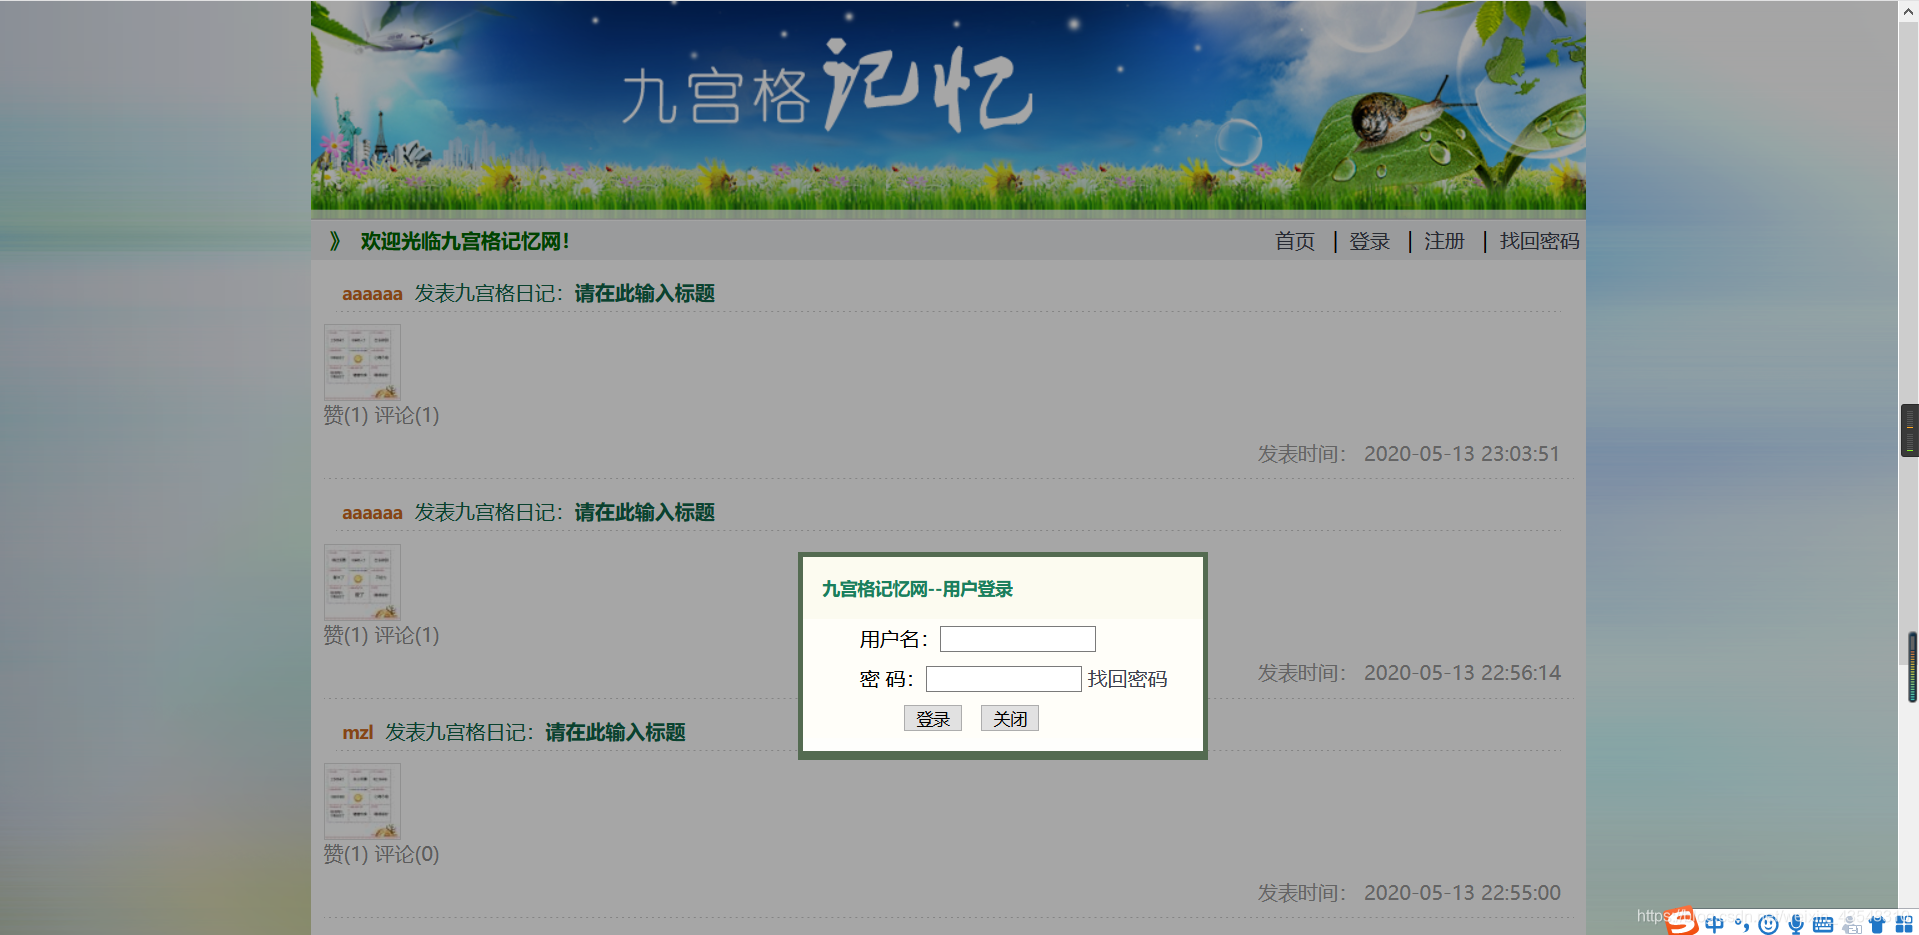Click the 用户名 input field
Screen dimensions: 1919x935
[x=1017, y=638]
